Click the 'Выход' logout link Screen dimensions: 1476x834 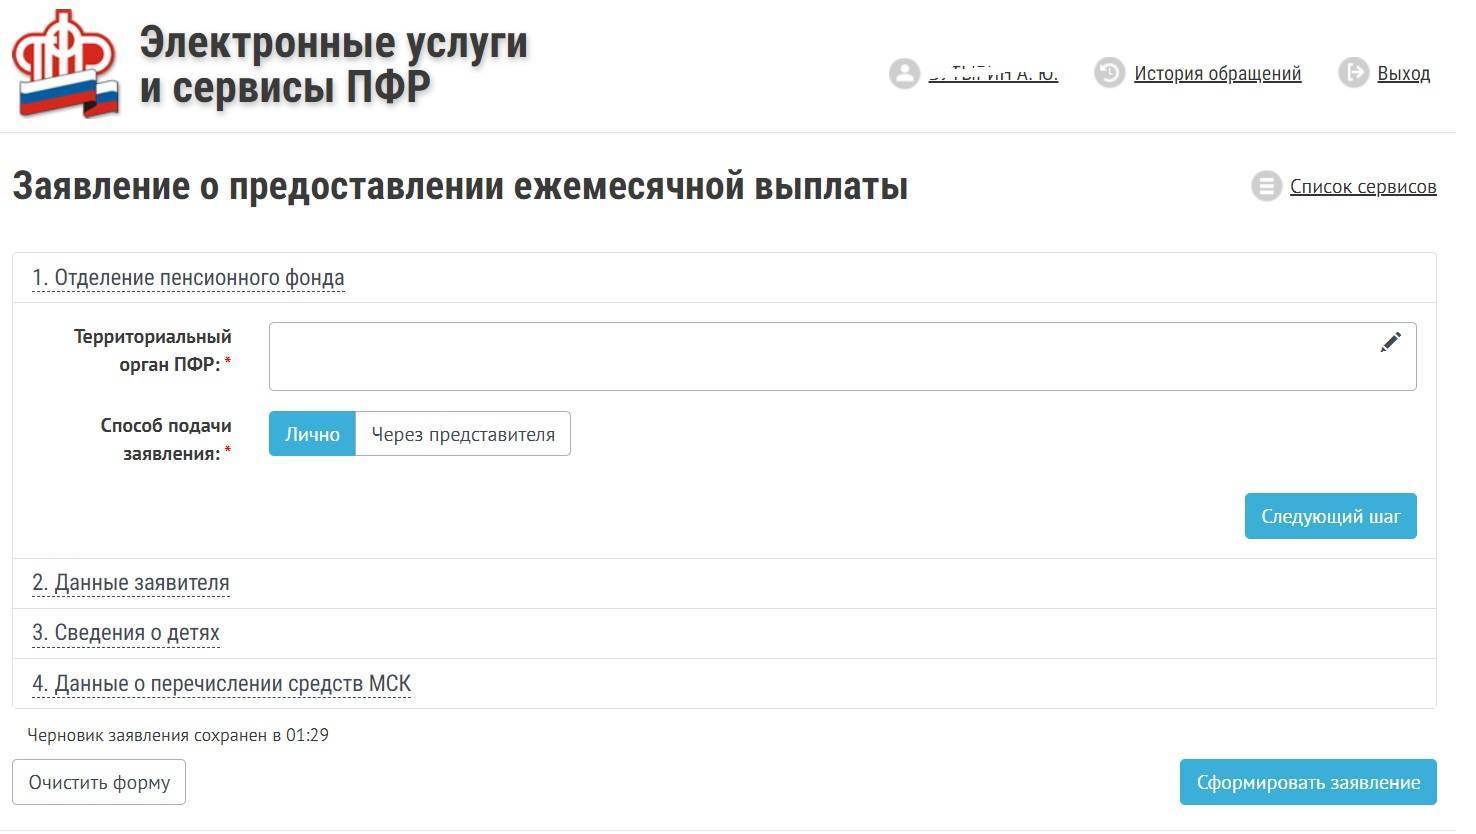[x=1403, y=73]
